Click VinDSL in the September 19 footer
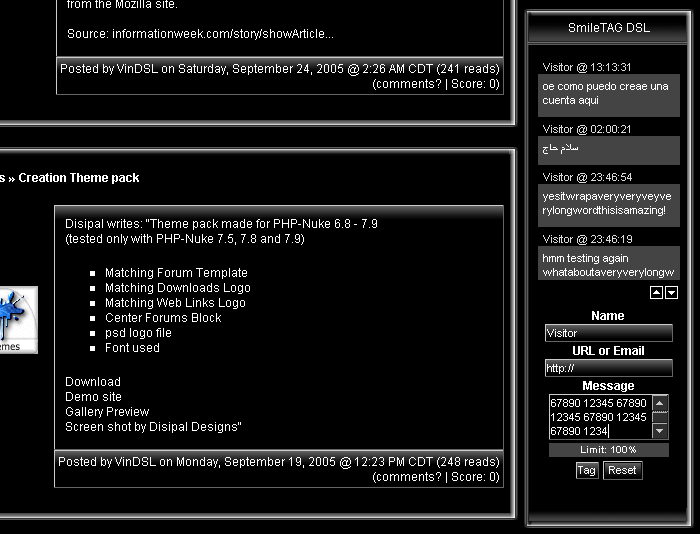The width and height of the screenshot is (700, 534). click(135, 462)
